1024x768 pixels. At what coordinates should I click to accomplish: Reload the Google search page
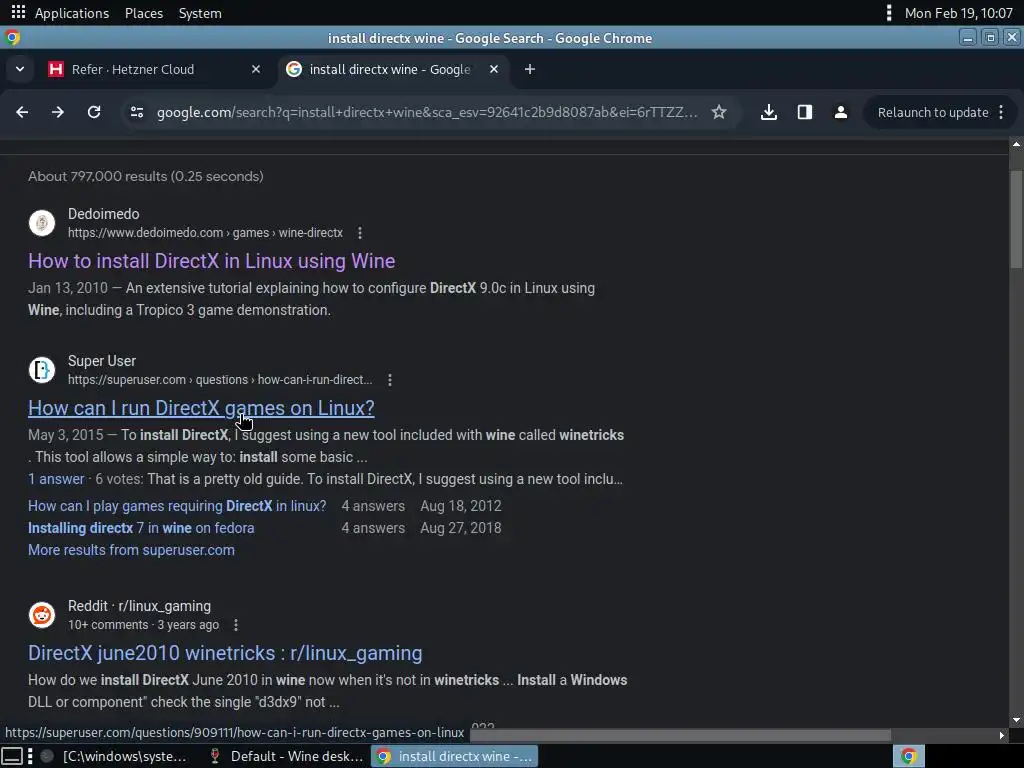(94, 112)
